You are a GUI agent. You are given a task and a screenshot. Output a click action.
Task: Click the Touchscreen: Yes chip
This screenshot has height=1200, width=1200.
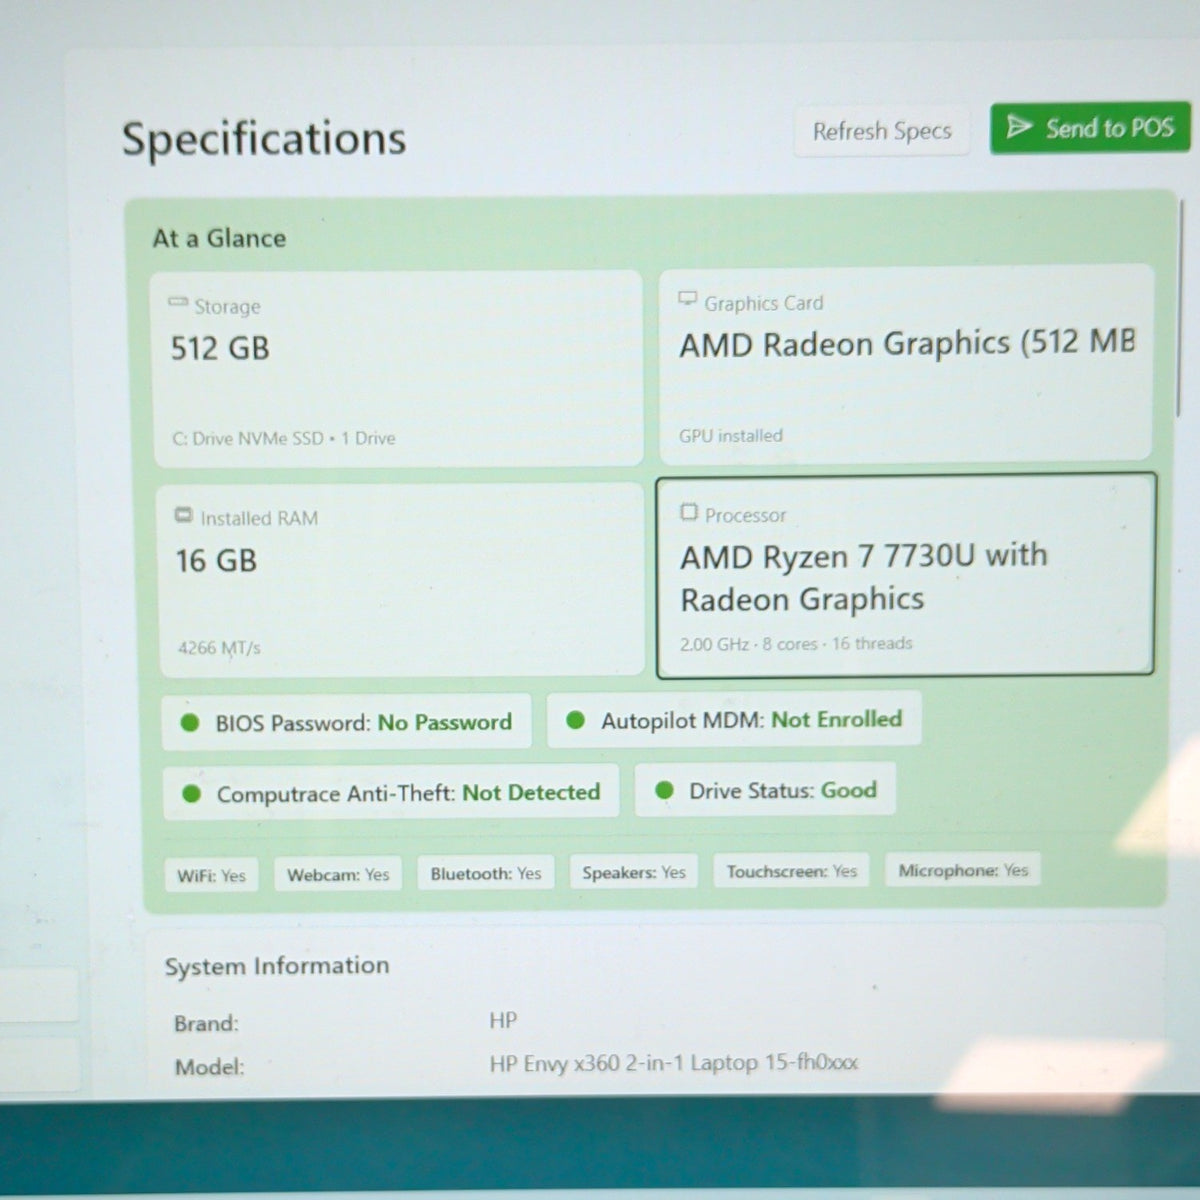coord(792,871)
